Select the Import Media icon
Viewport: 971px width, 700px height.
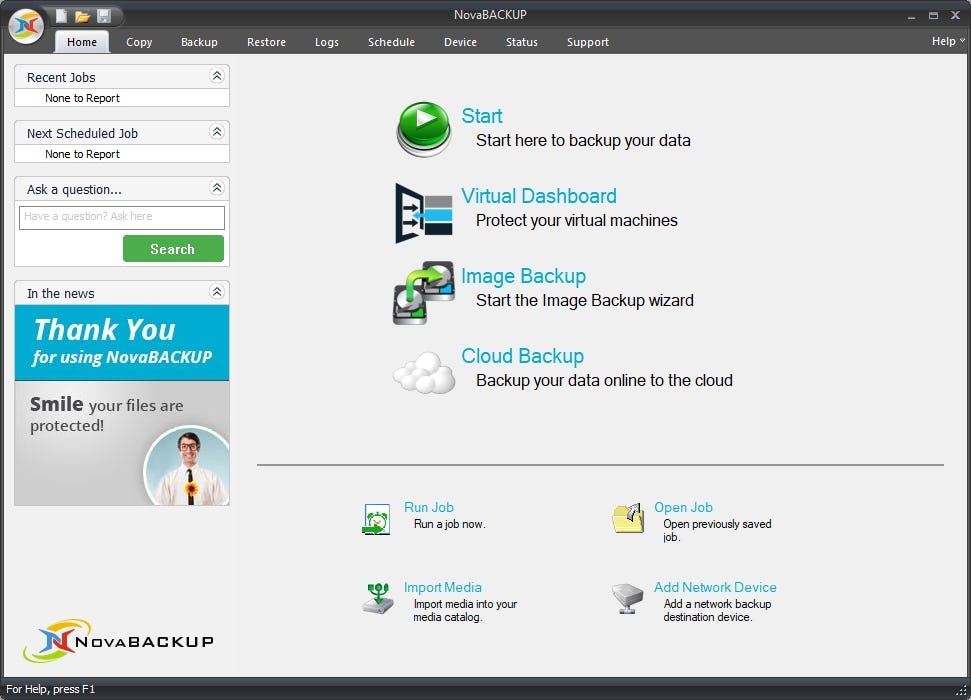click(x=377, y=598)
